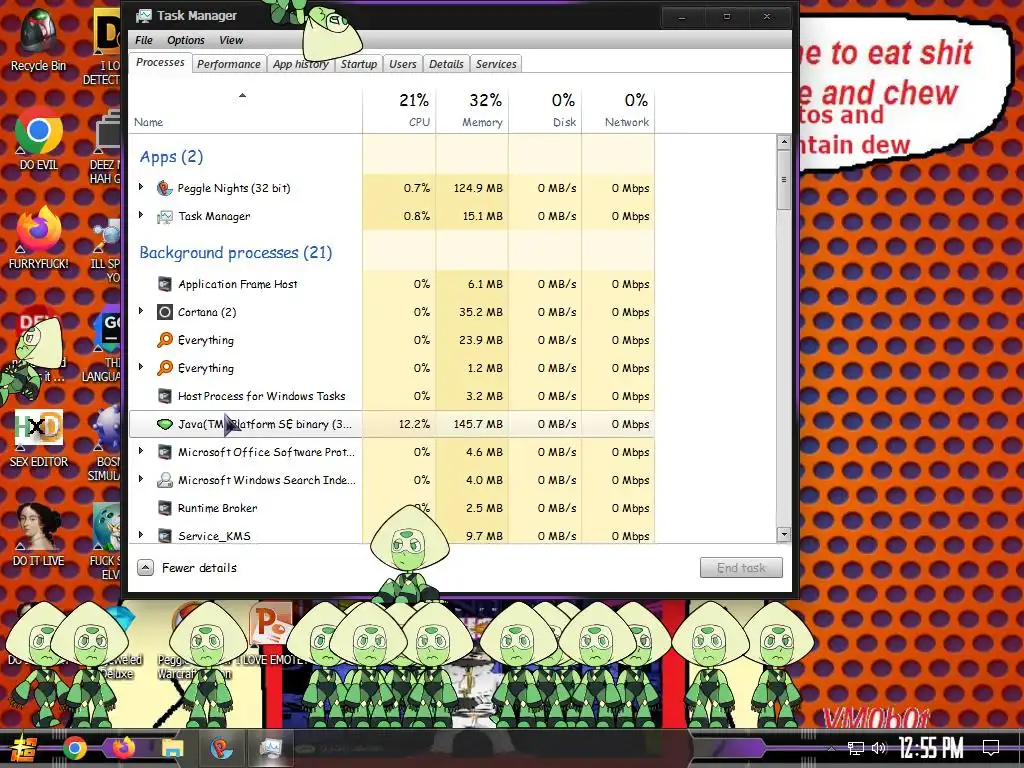Click the Apps (2) group heading

[171, 157]
